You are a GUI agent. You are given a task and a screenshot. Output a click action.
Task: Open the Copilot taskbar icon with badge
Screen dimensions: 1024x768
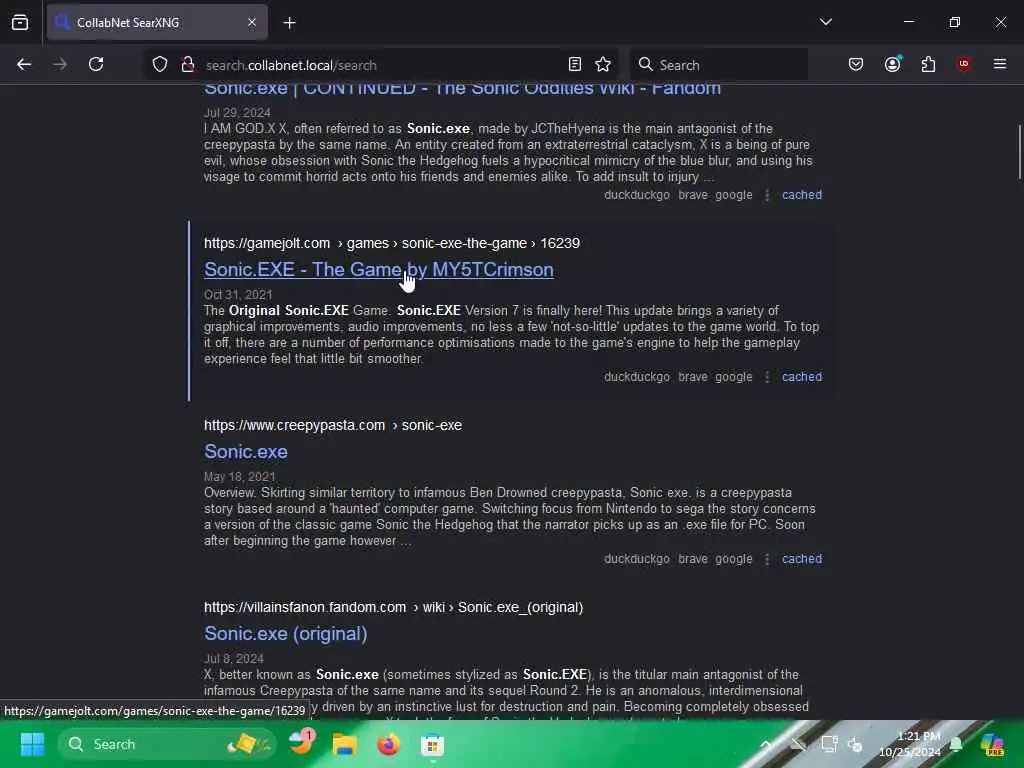pyautogui.click(x=302, y=743)
